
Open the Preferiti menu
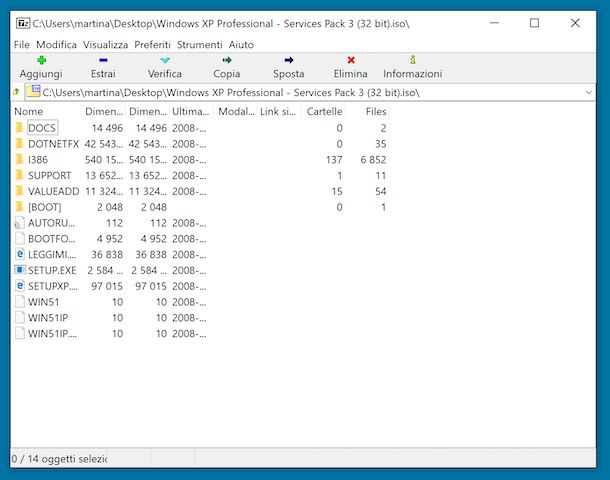click(x=152, y=45)
